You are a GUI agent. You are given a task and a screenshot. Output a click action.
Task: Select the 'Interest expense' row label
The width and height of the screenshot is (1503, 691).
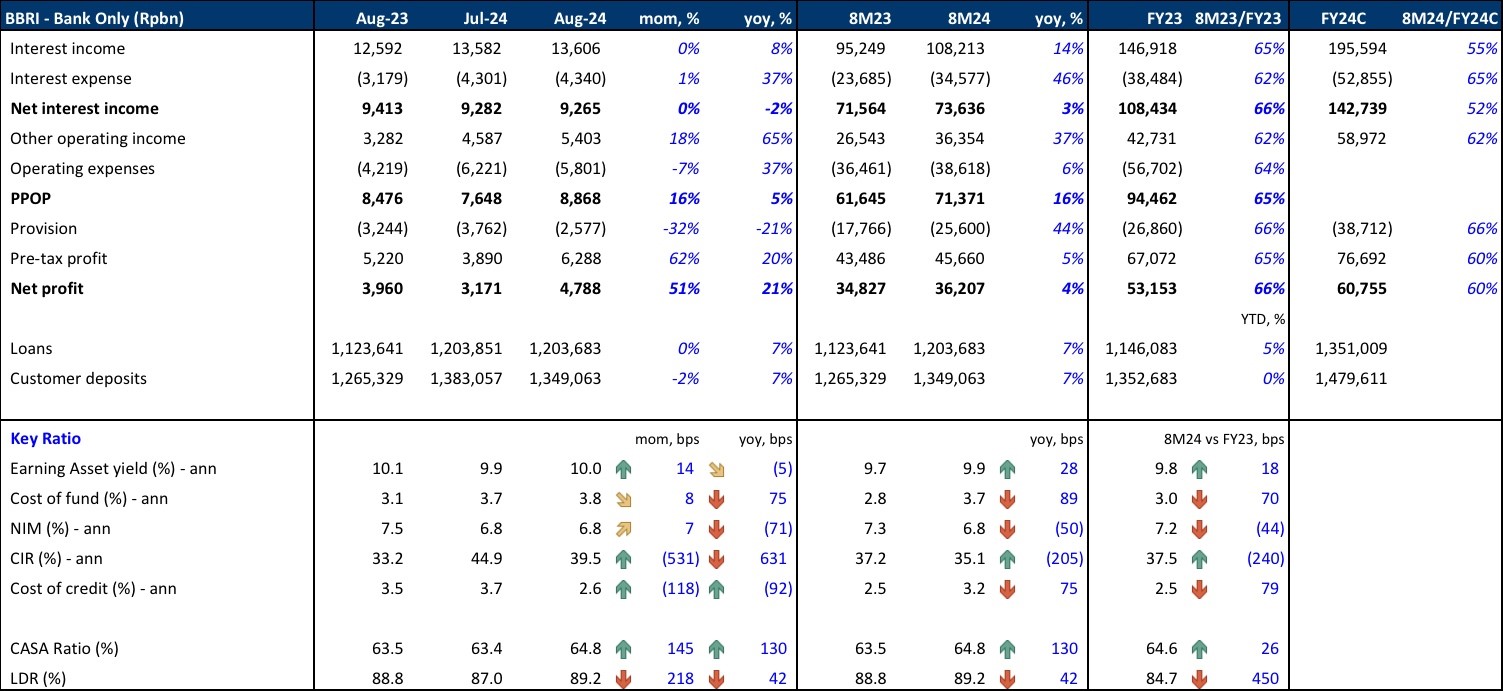[x=71, y=78]
